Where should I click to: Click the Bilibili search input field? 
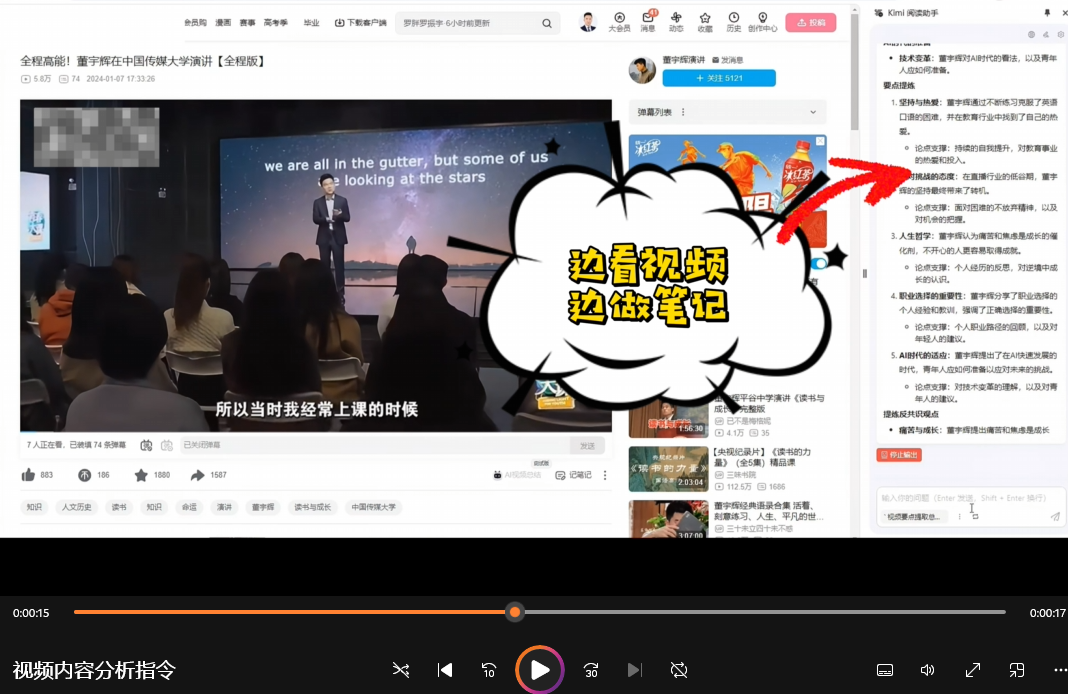coord(469,23)
